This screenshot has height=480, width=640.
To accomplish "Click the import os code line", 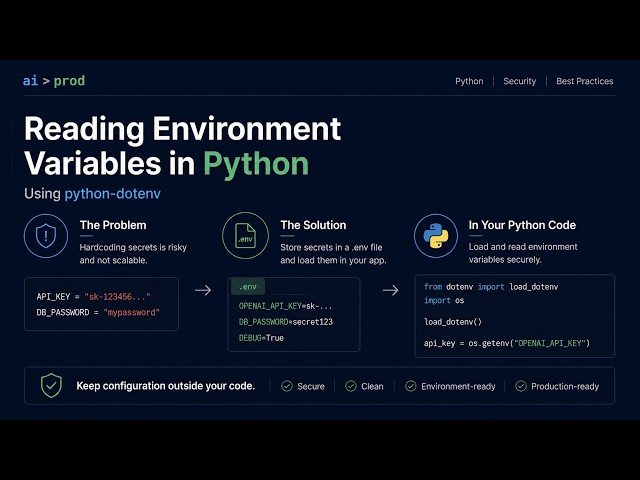I will pyautogui.click(x=444, y=301).
